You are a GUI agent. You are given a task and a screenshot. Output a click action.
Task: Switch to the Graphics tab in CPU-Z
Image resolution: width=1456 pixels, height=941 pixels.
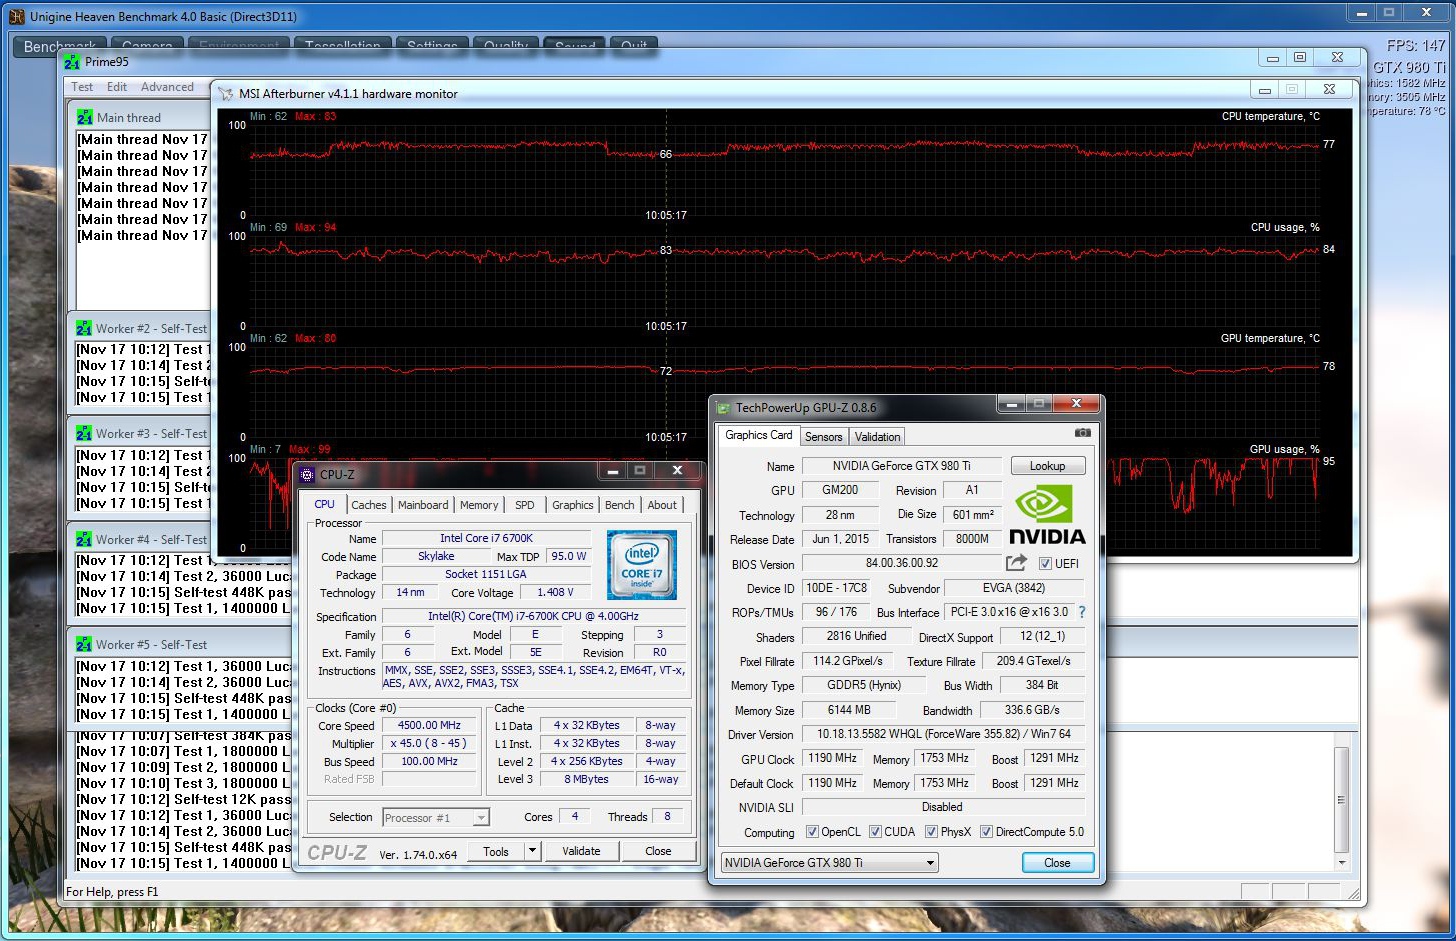[x=573, y=505]
